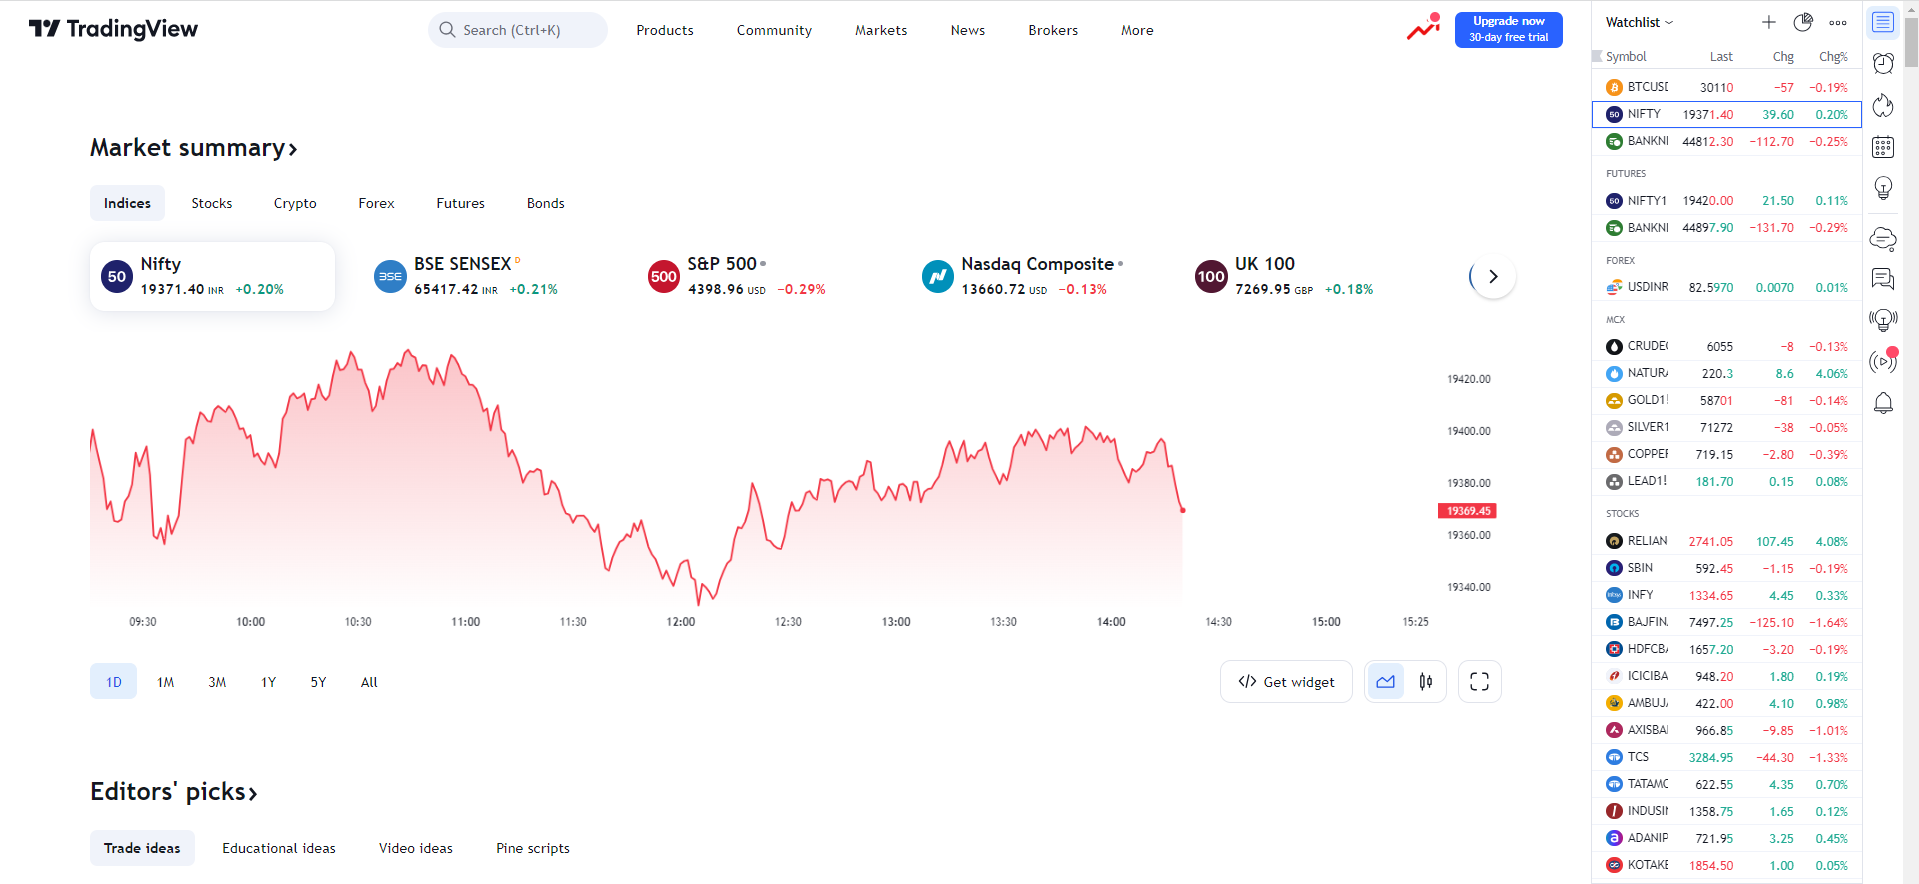
Task: Select the USDINR row in watchlist
Action: pyautogui.click(x=1726, y=287)
